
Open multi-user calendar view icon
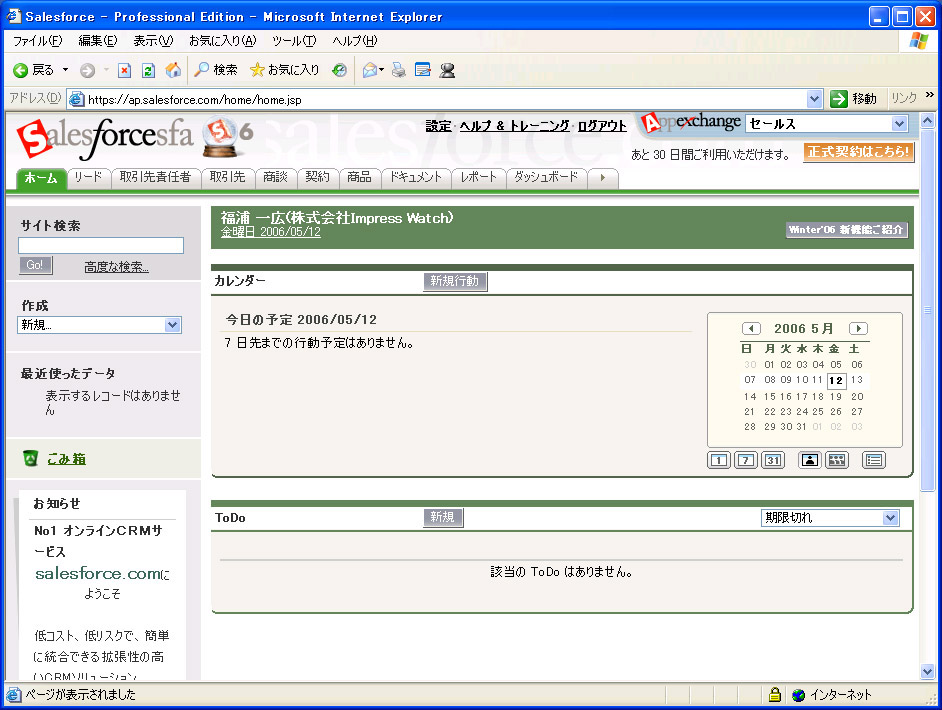(x=837, y=460)
